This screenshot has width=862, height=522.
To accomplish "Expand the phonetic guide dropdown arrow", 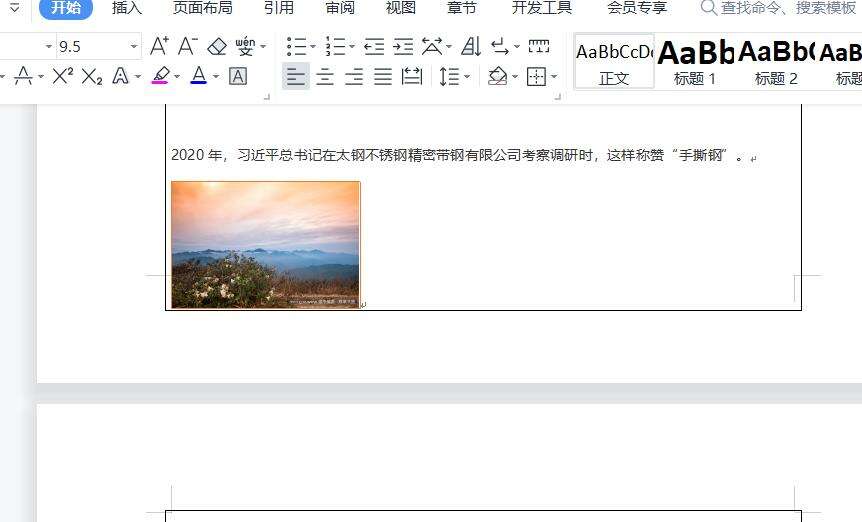I will point(263,47).
